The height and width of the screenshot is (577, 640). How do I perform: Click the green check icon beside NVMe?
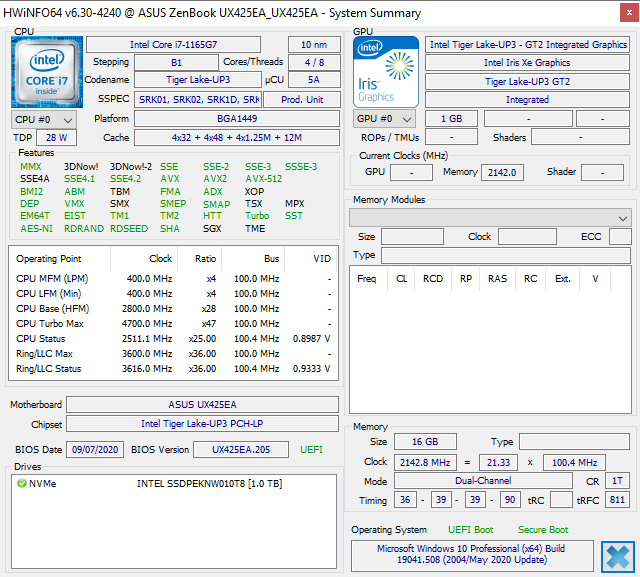click(x=21, y=483)
